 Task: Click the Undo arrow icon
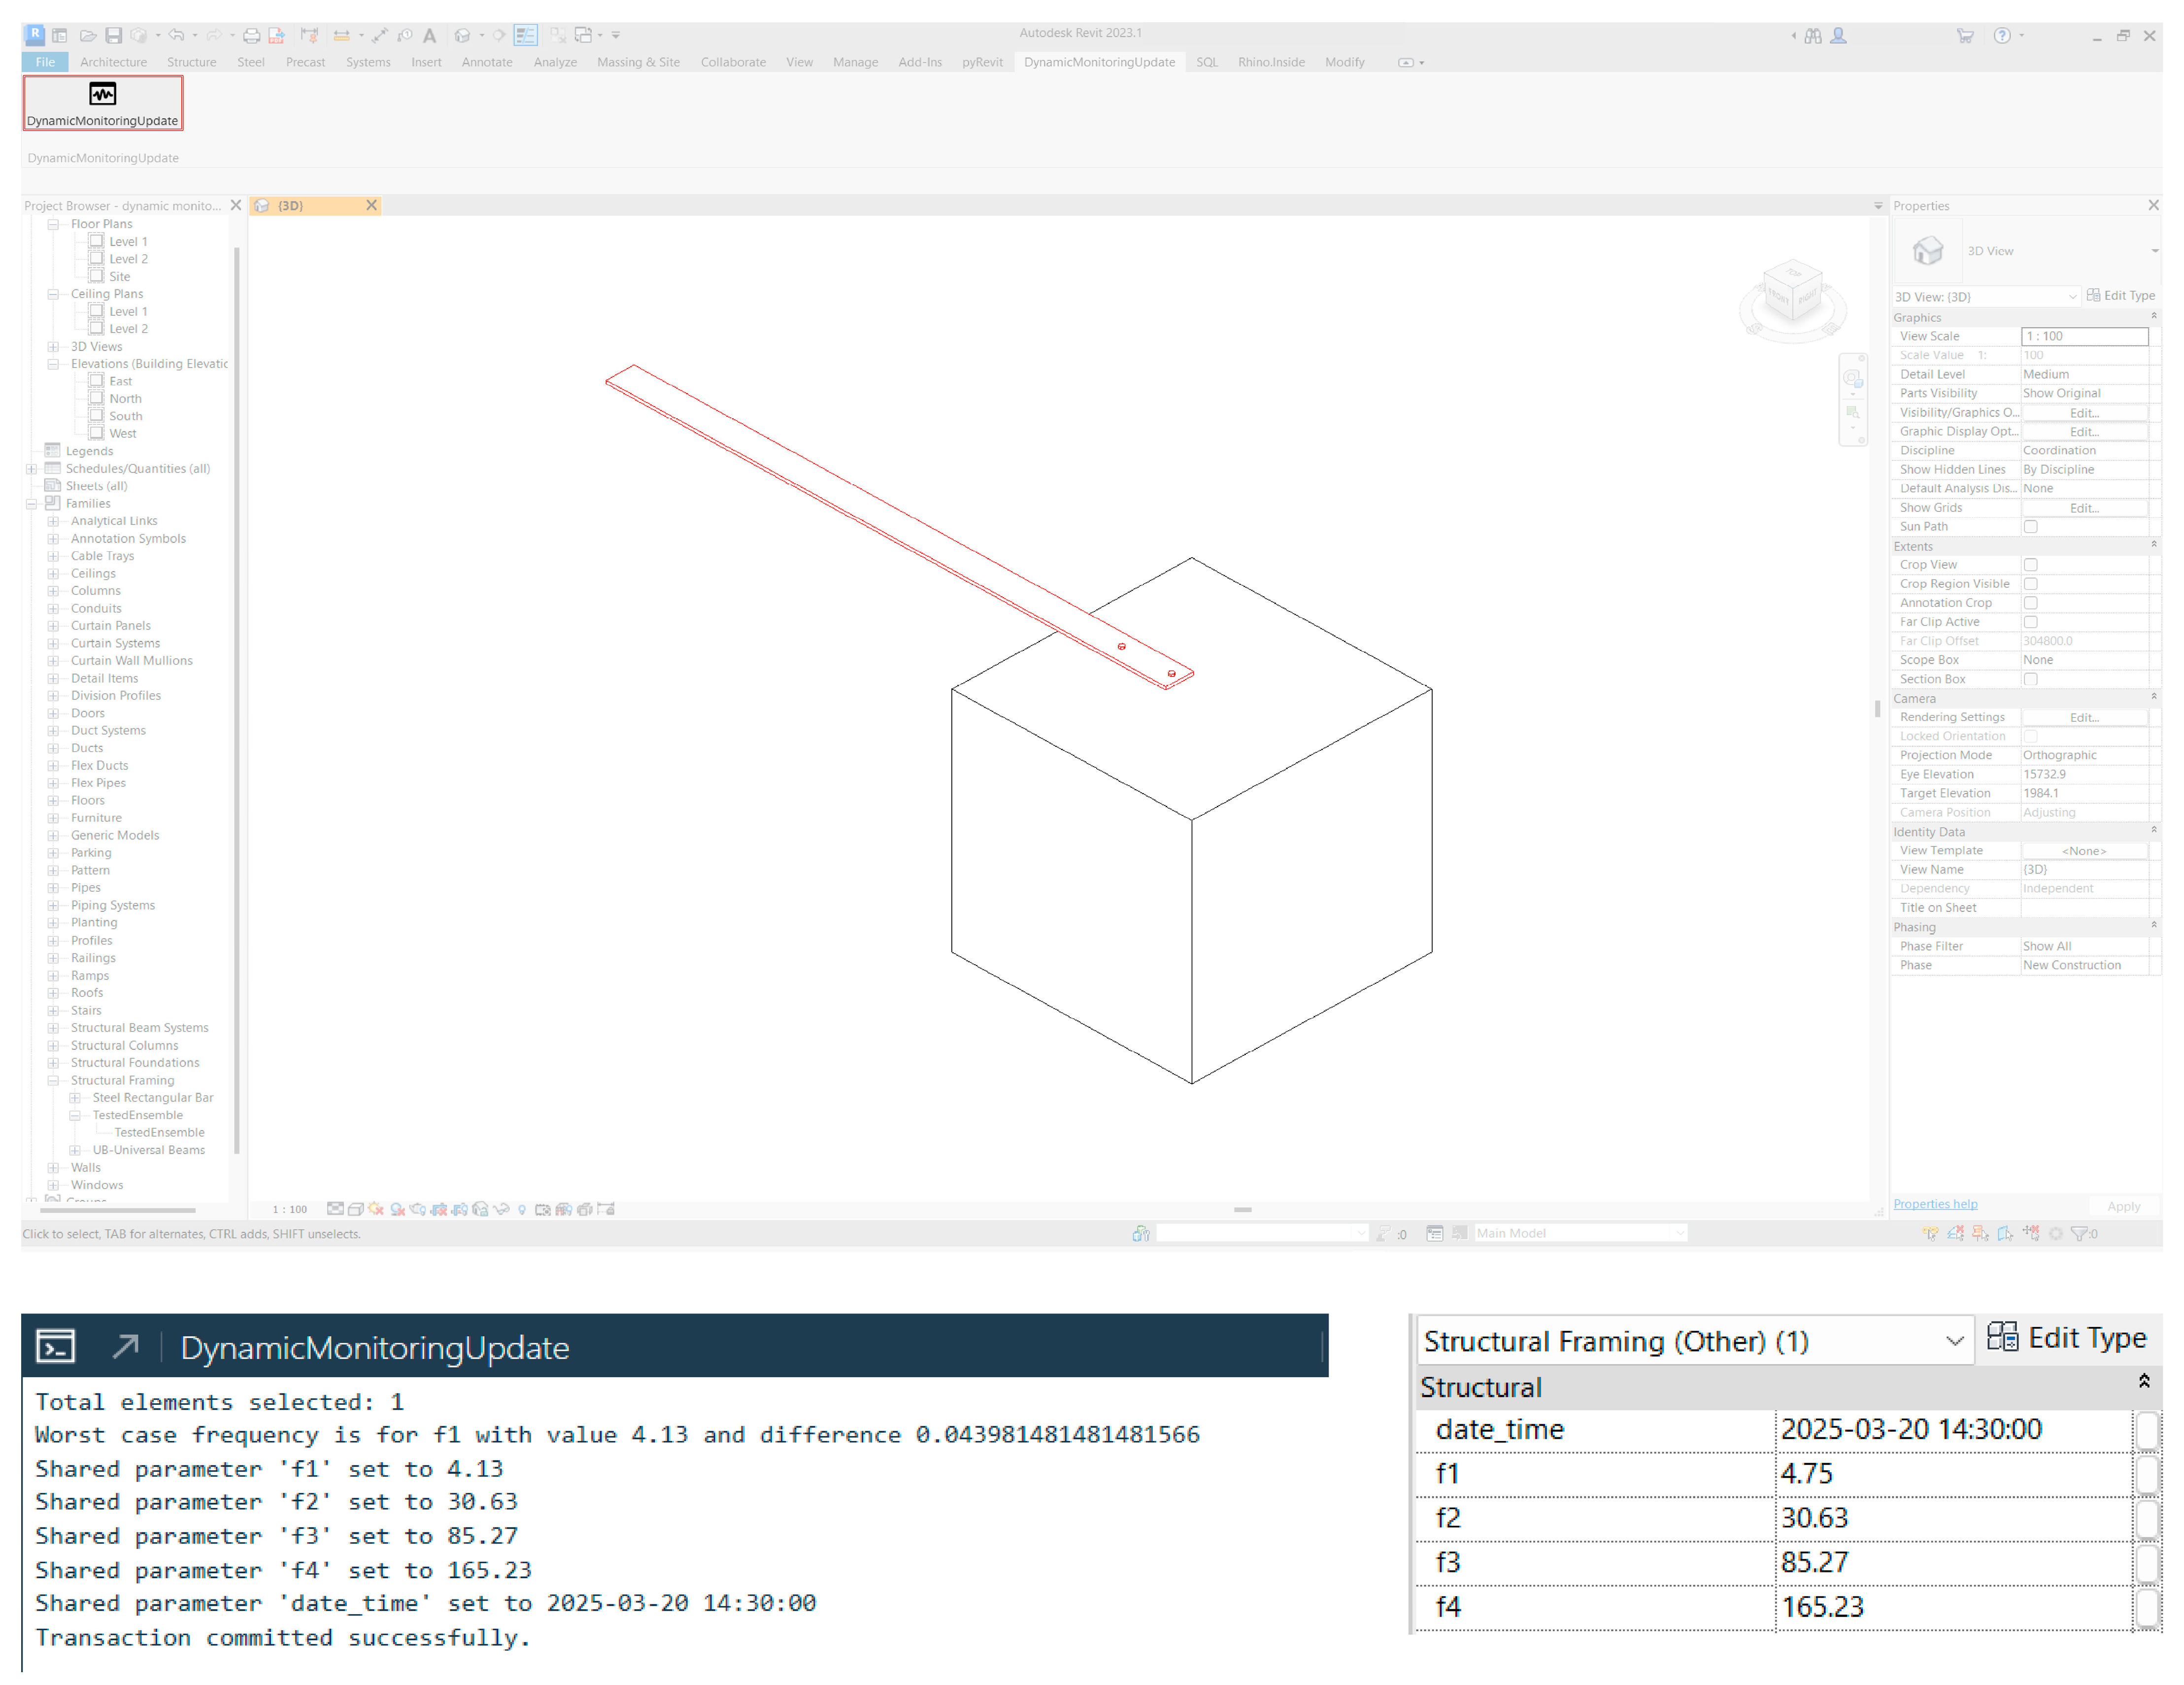pyautogui.click(x=176, y=35)
